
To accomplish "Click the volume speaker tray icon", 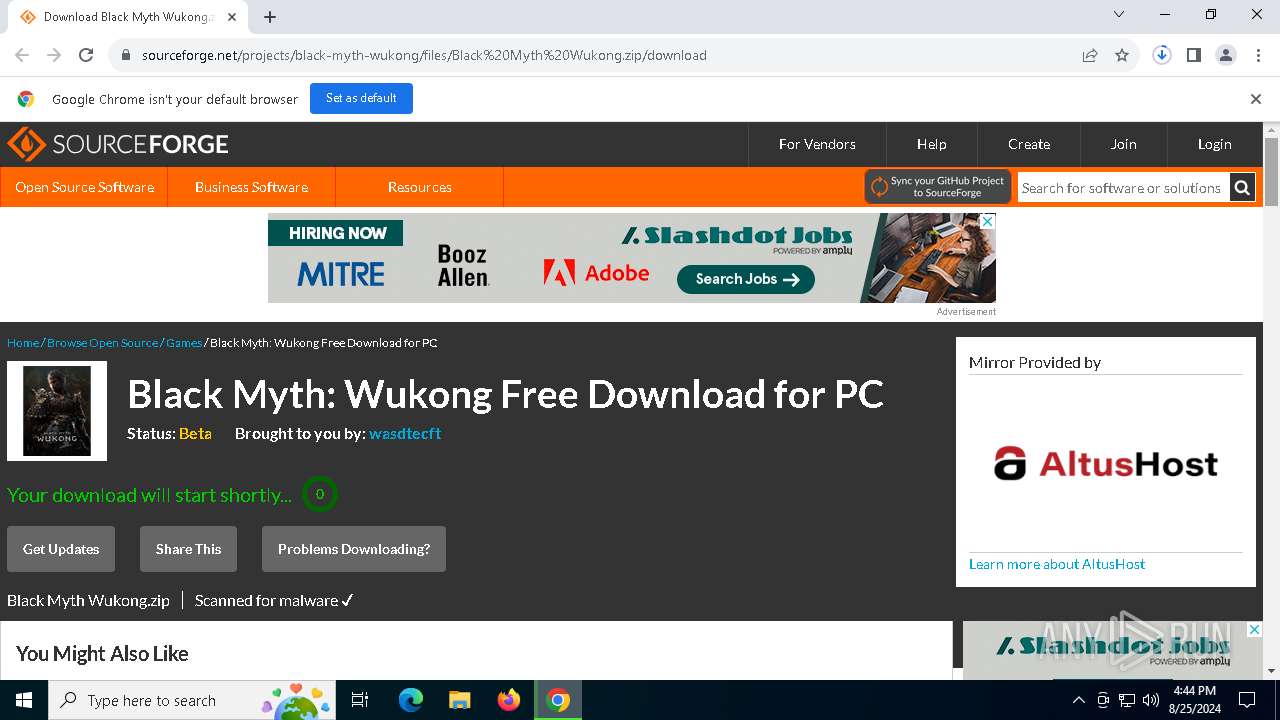I will tap(1151, 700).
